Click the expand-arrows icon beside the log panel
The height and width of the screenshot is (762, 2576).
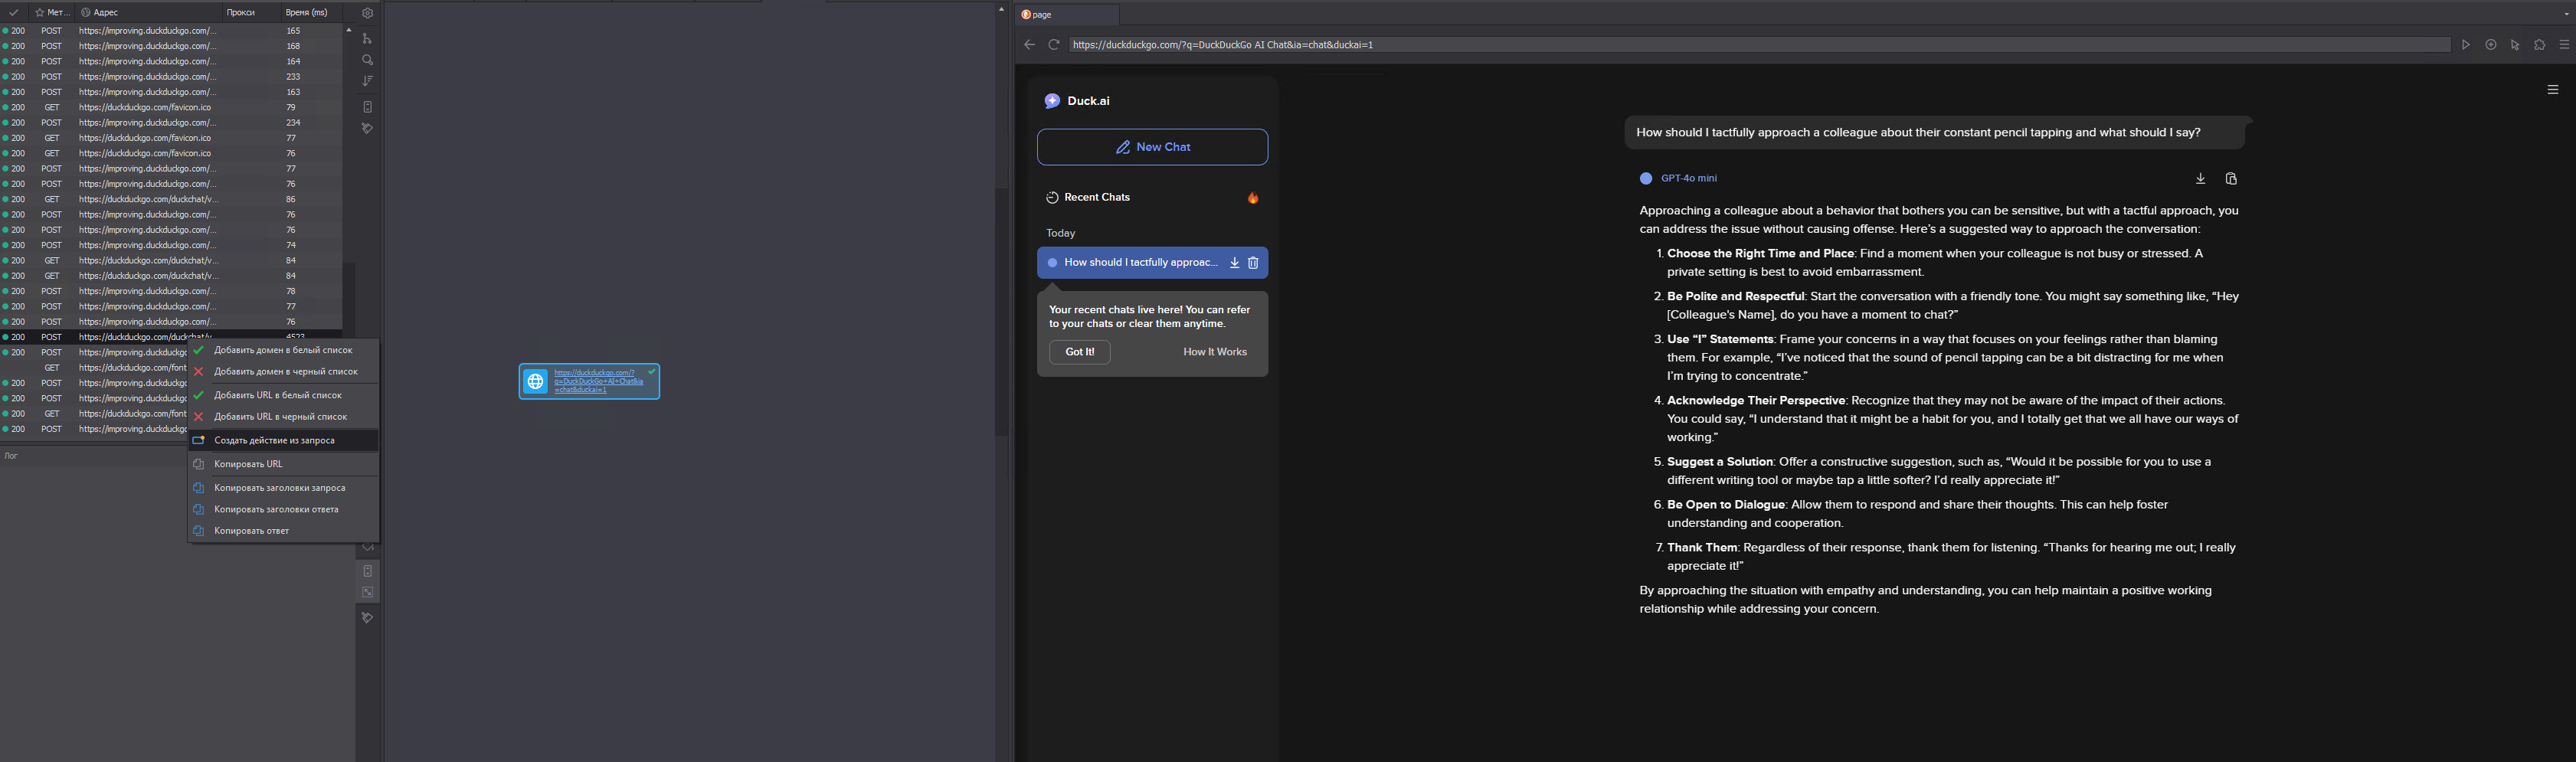pos(368,592)
